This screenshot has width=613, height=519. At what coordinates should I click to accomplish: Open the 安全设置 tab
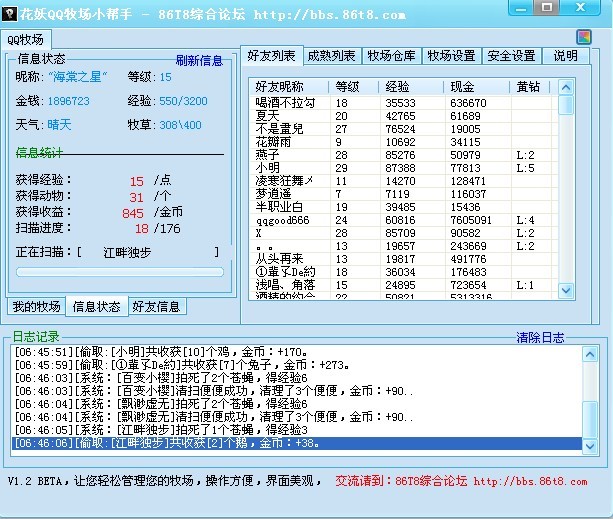[x=511, y=56]
